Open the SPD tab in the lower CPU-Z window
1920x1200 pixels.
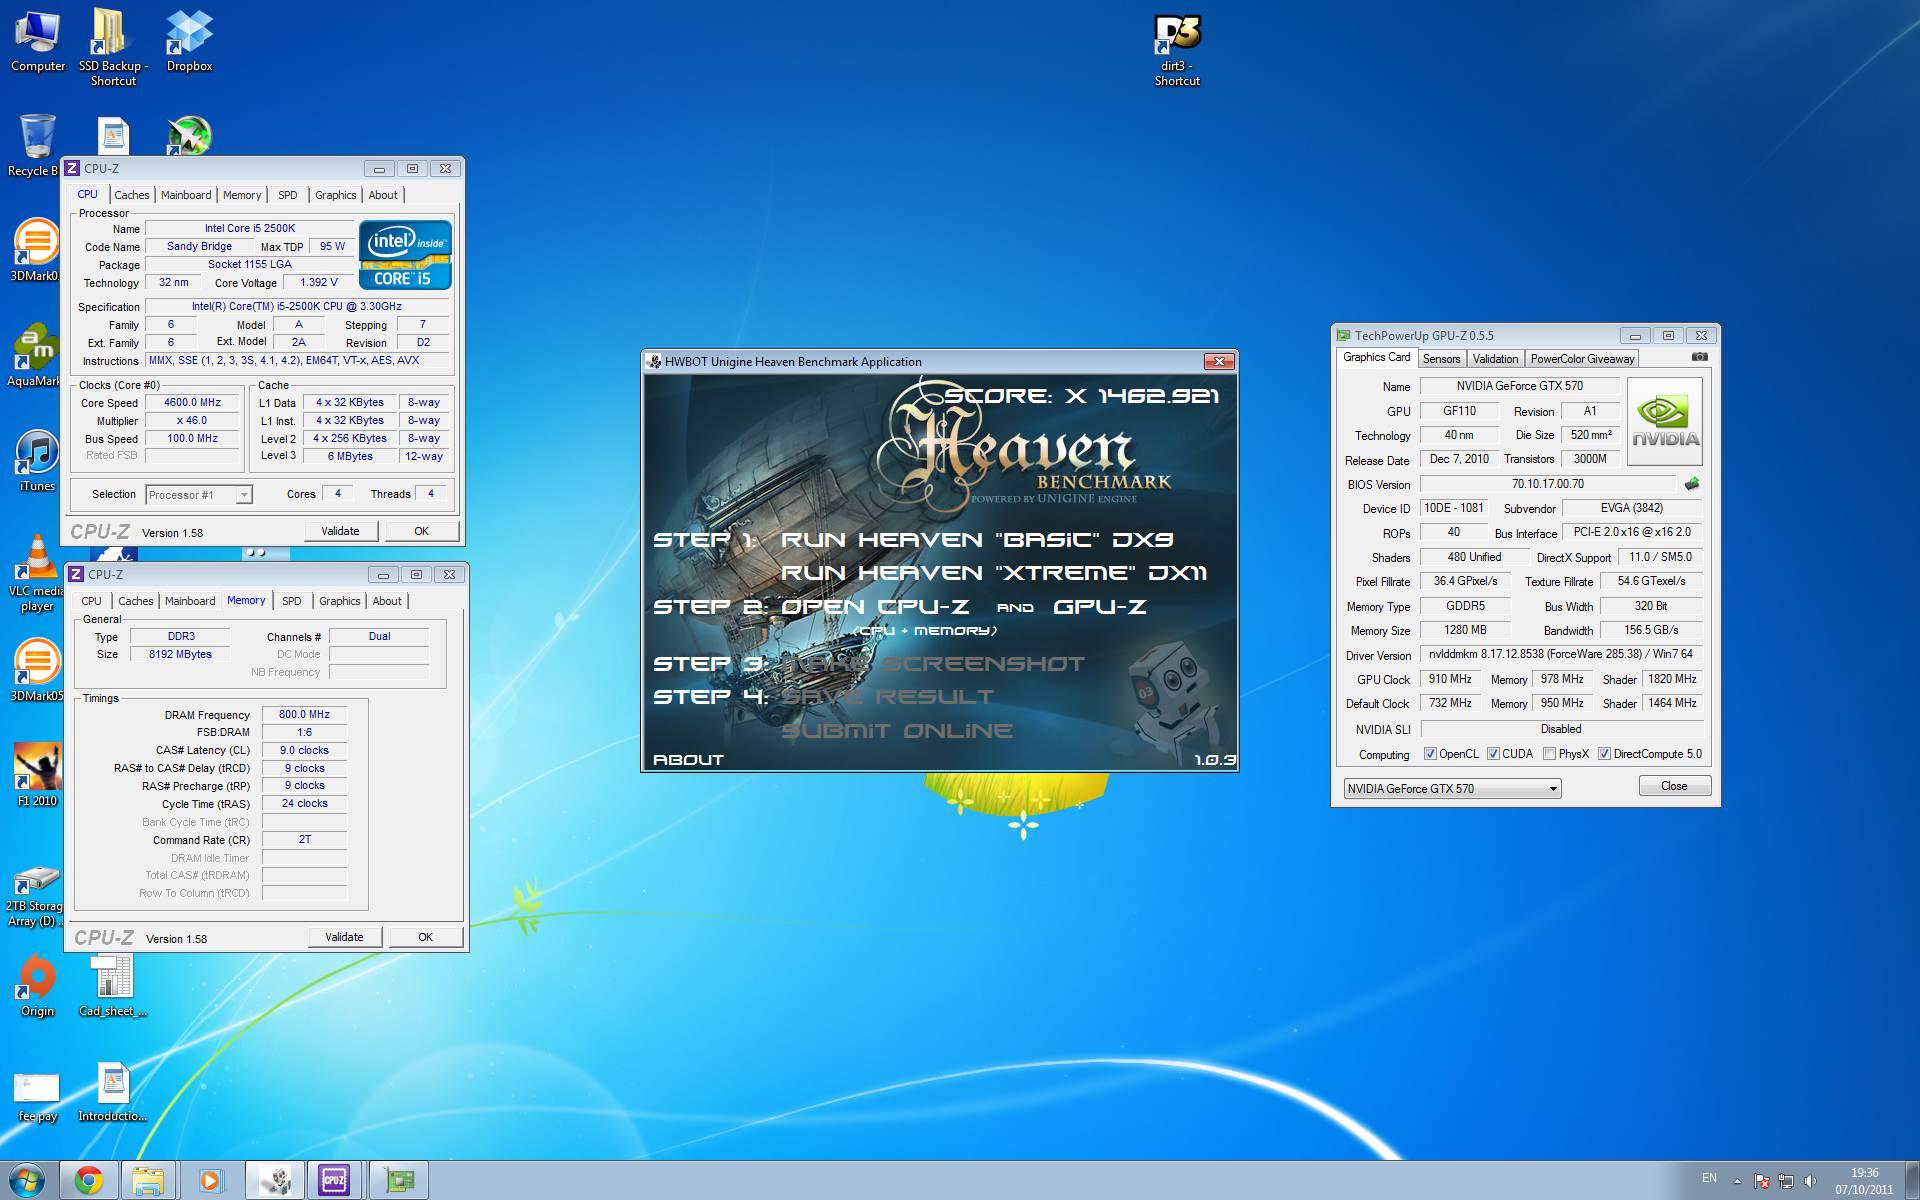tap(291, 601)
